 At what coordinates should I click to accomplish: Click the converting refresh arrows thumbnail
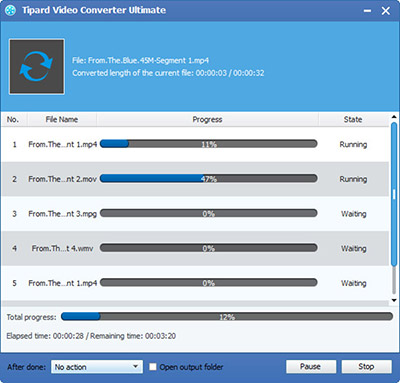pos(37,67)
